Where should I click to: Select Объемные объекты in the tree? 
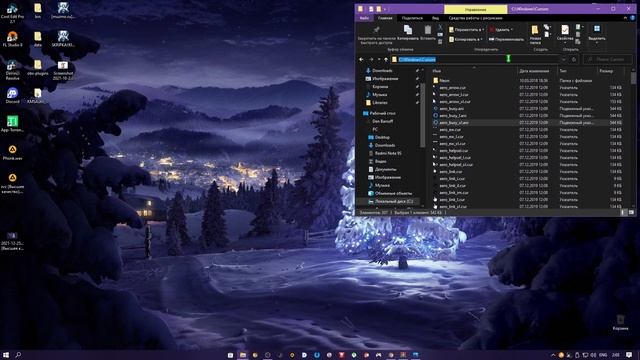[393, 193]
